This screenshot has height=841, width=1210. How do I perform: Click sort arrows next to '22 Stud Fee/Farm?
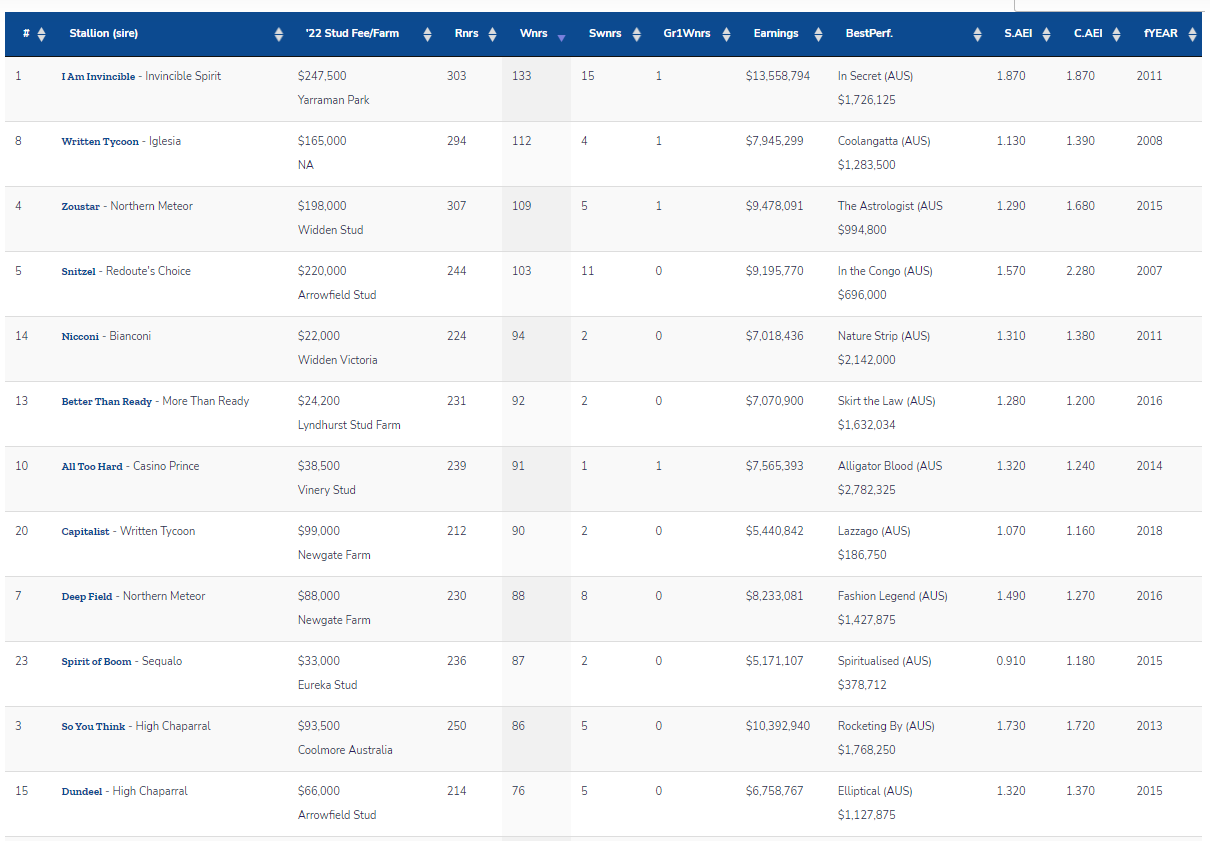click(428, 35)
